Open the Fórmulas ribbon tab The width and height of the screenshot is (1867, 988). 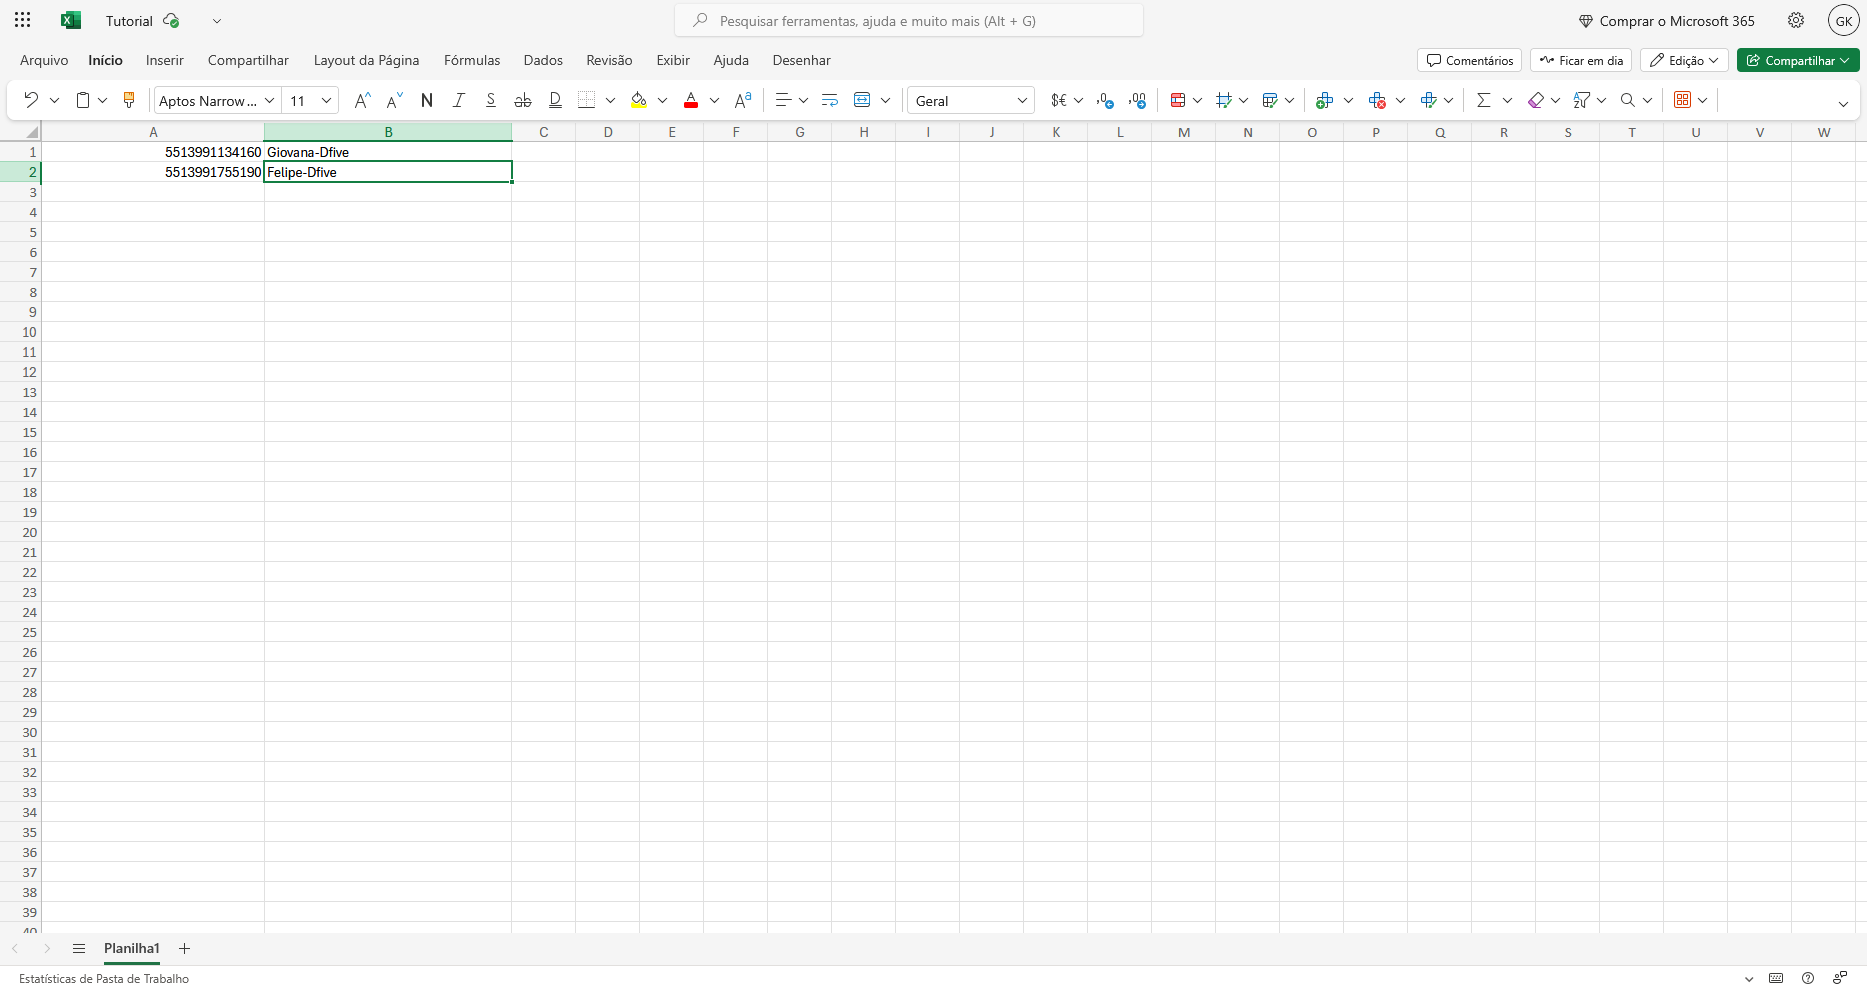[472, 60]
